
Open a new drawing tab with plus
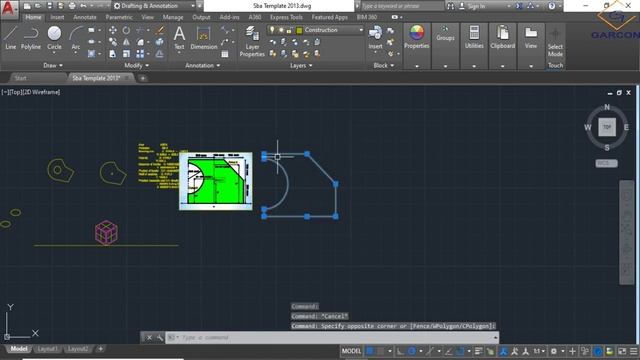point(143,78)
